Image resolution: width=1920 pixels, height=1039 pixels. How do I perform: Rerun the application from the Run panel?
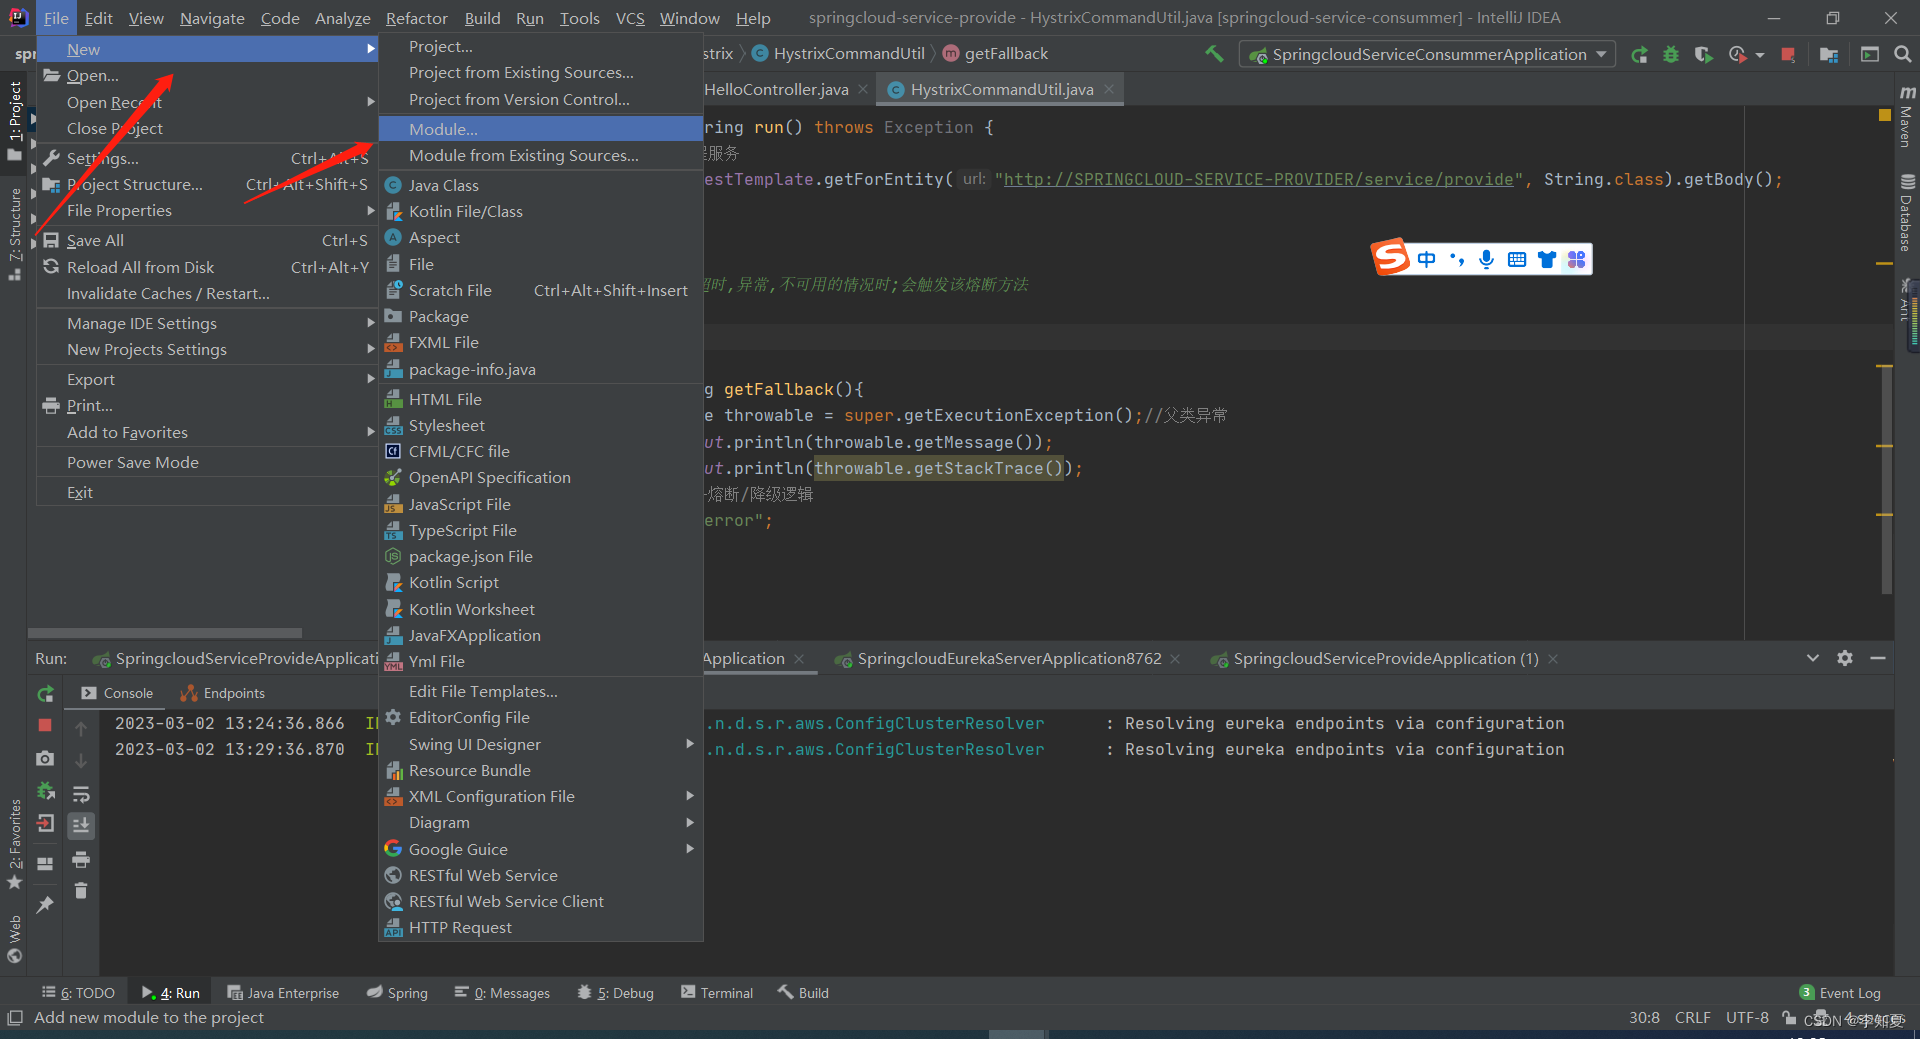click(45, 694)
